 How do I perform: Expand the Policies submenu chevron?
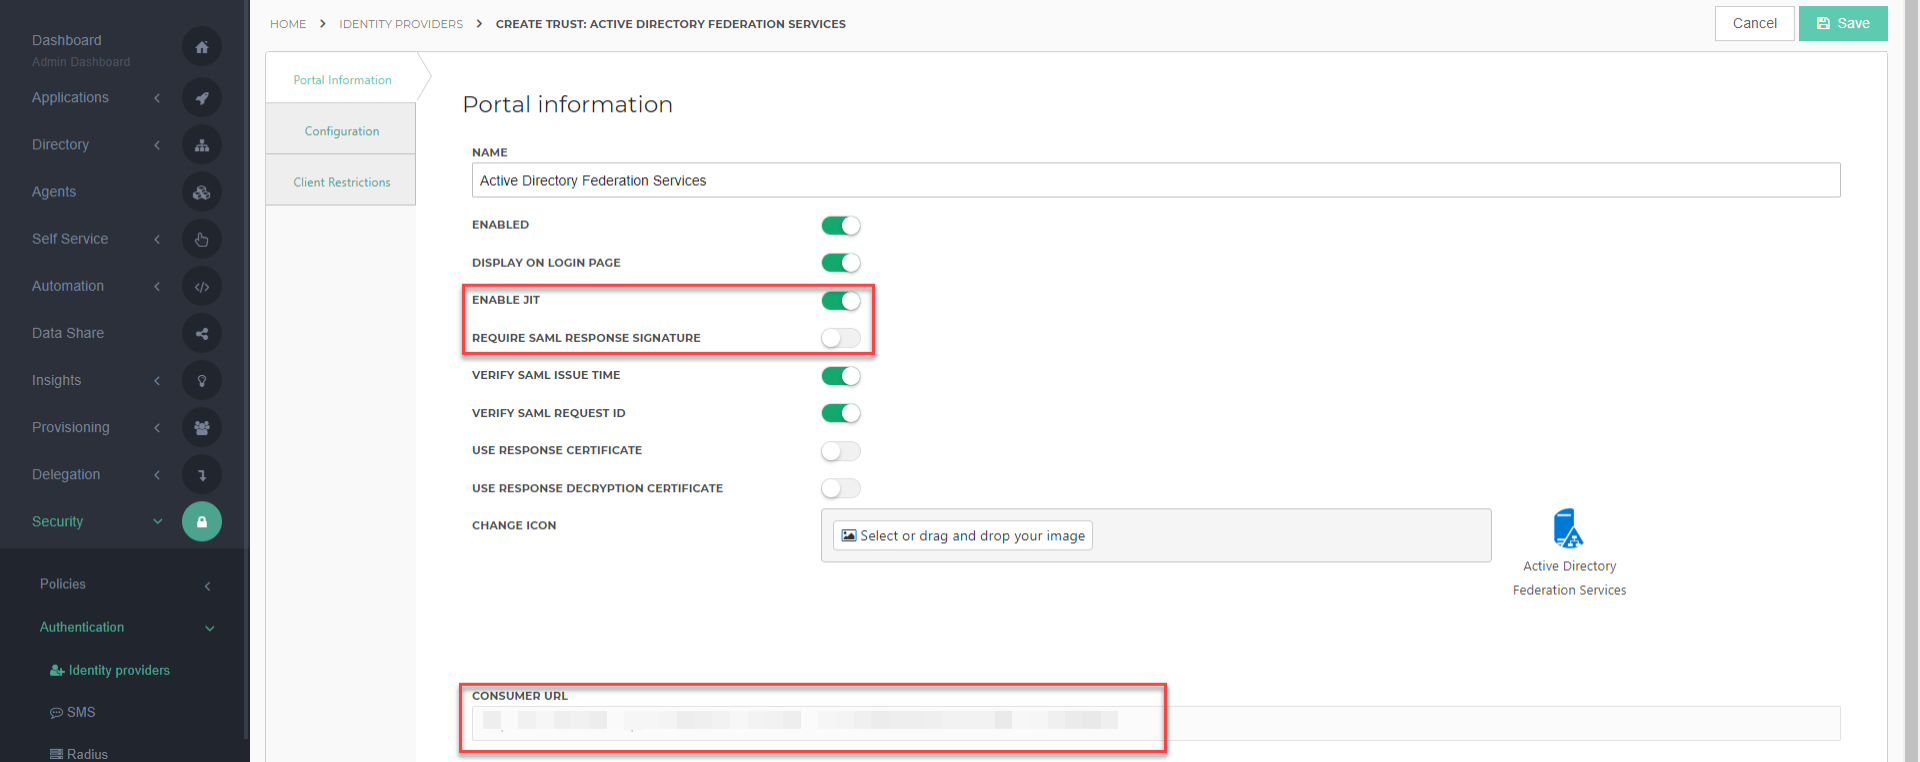(208, 586)
